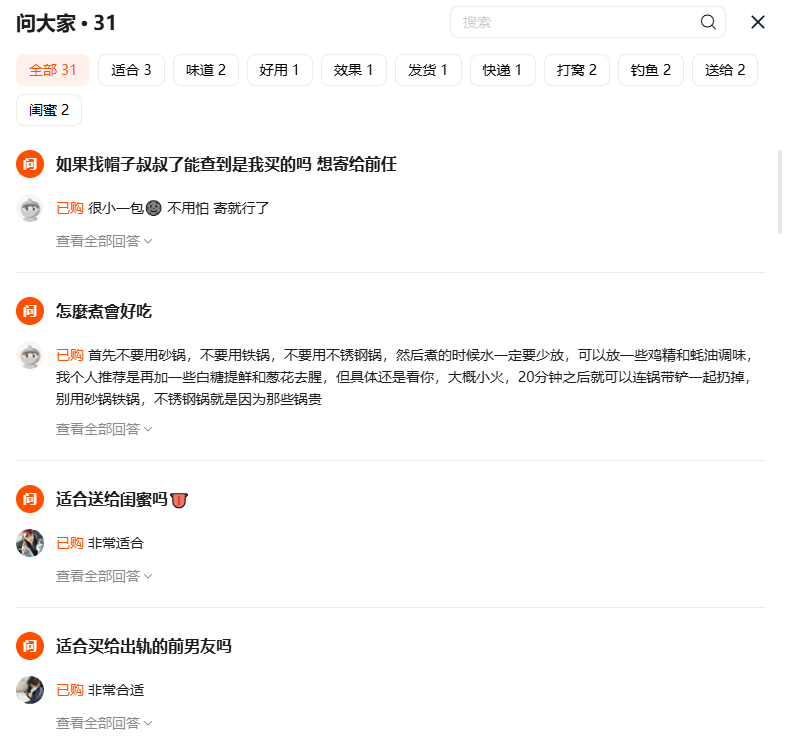Image resolution: width=790 pixels, height=747 pixels.
Task: Filter questions by 味道 2 tag
Action: click(206, 70)
